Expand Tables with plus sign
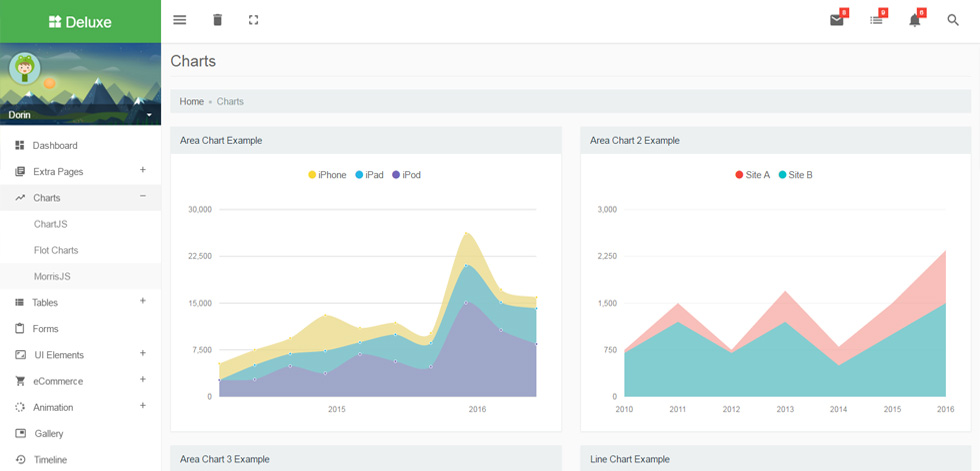 pos(143,300)
